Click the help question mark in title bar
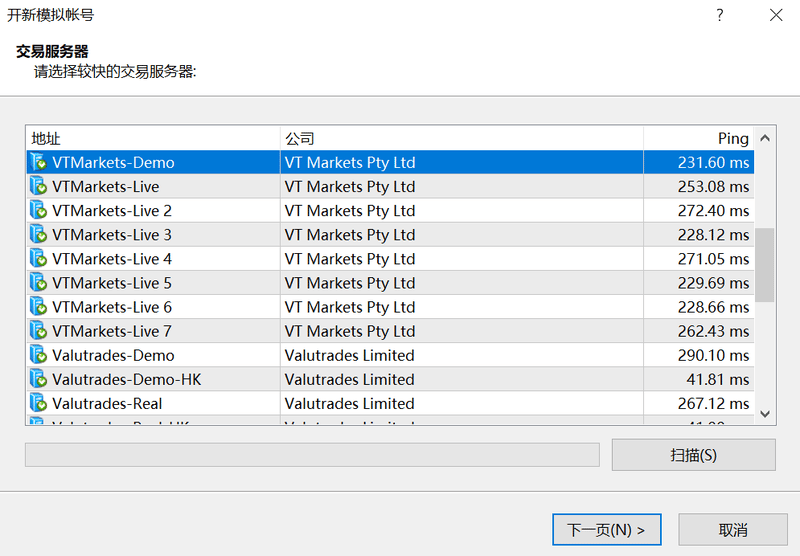The image size is (800, 556). tap(719, 15)
